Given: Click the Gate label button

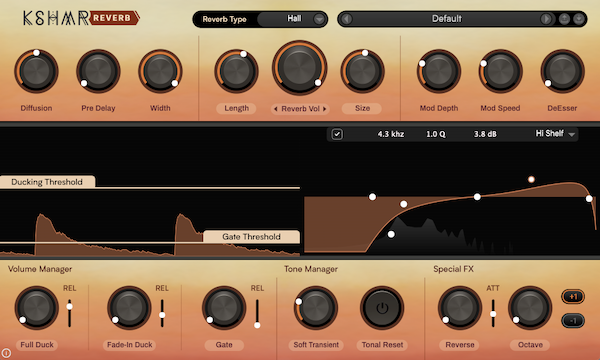Looking at the screenshot, I should tap(224, 345).
